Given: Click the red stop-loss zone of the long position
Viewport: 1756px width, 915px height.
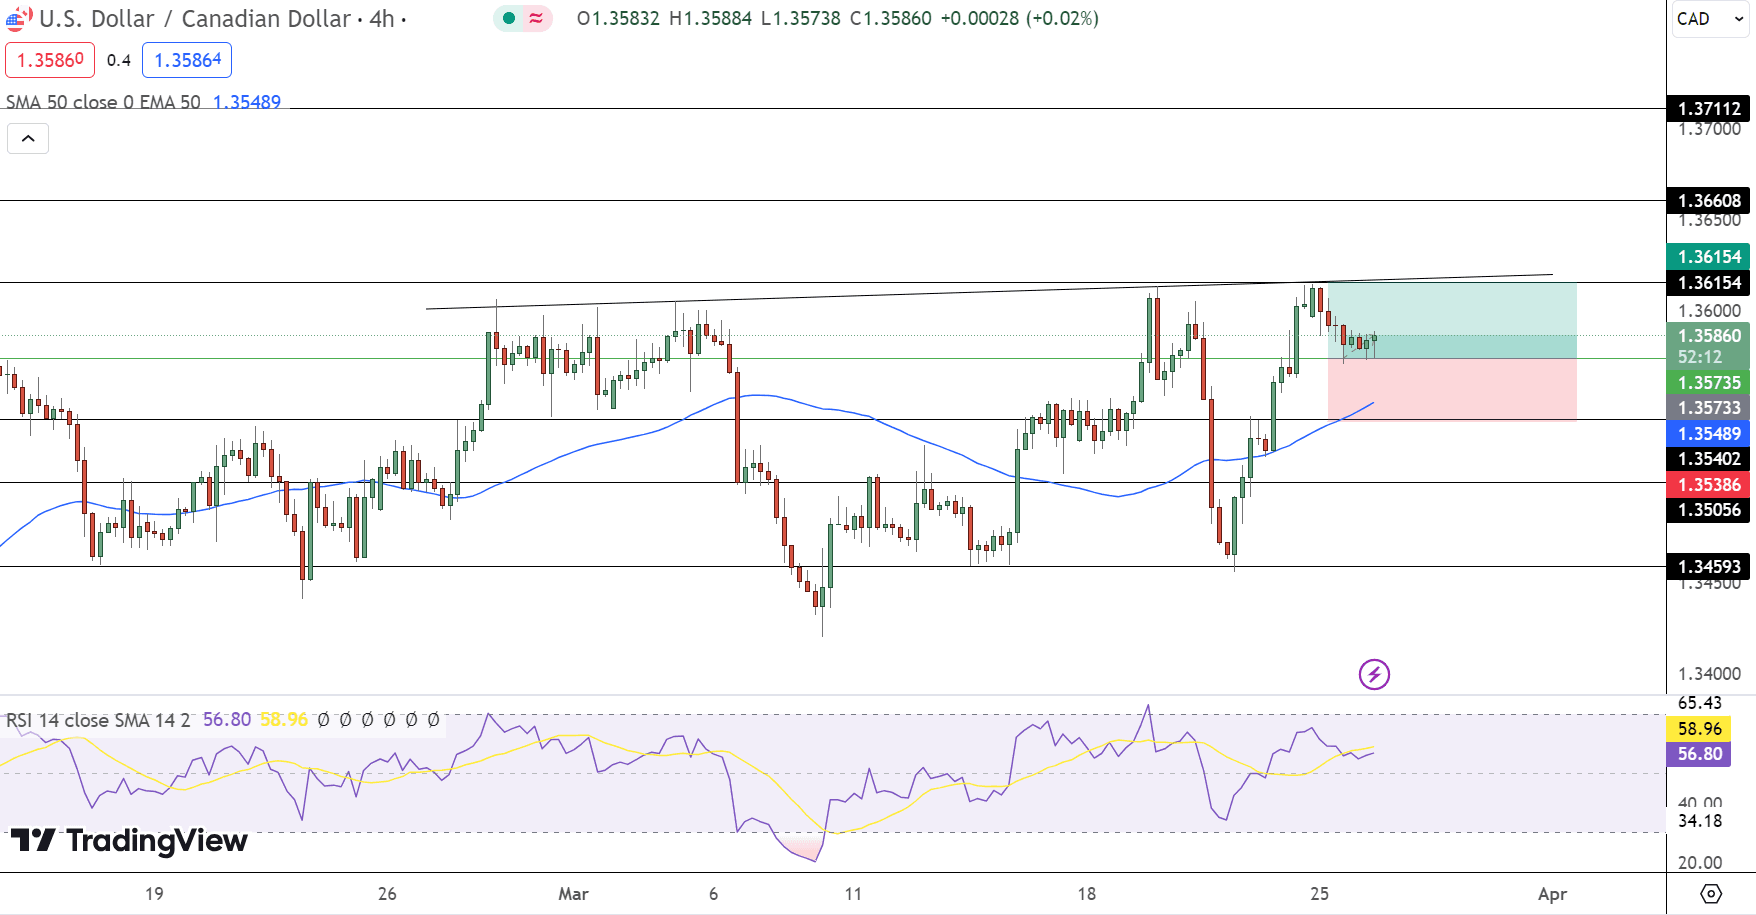Looking at the screenshot, I should [1452, 390].
